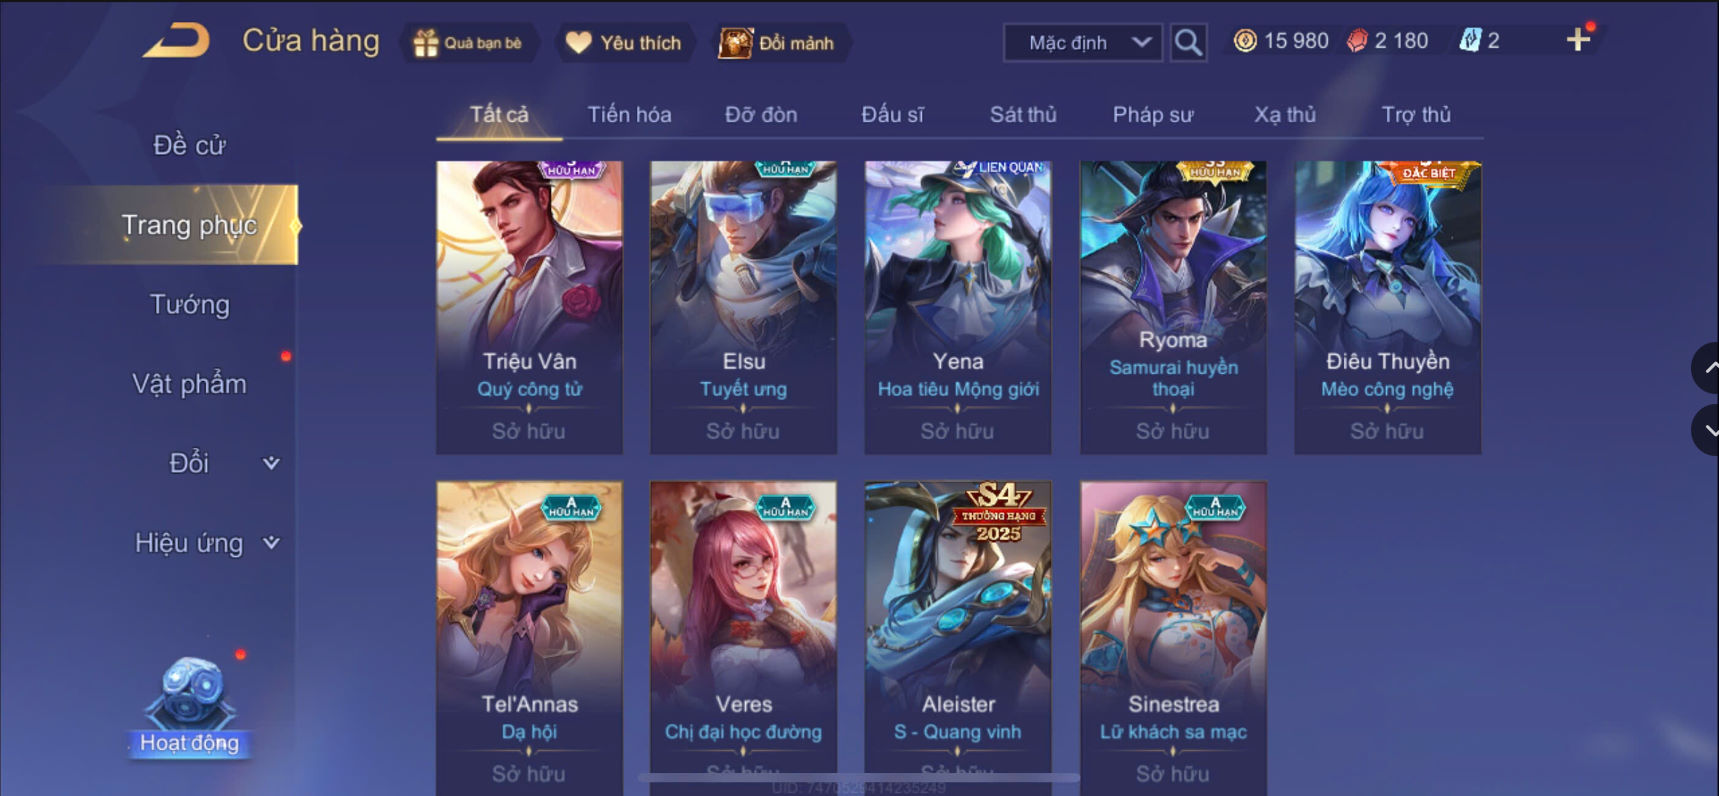Tap the golden back arrow icon
This screenshot has height=796, width=1719.
point(176,41)
